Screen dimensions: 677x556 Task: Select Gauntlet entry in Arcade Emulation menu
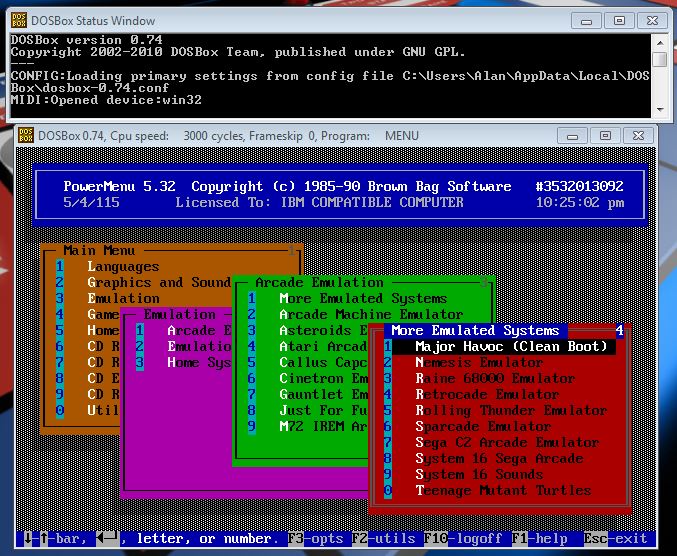pos(323,394)
